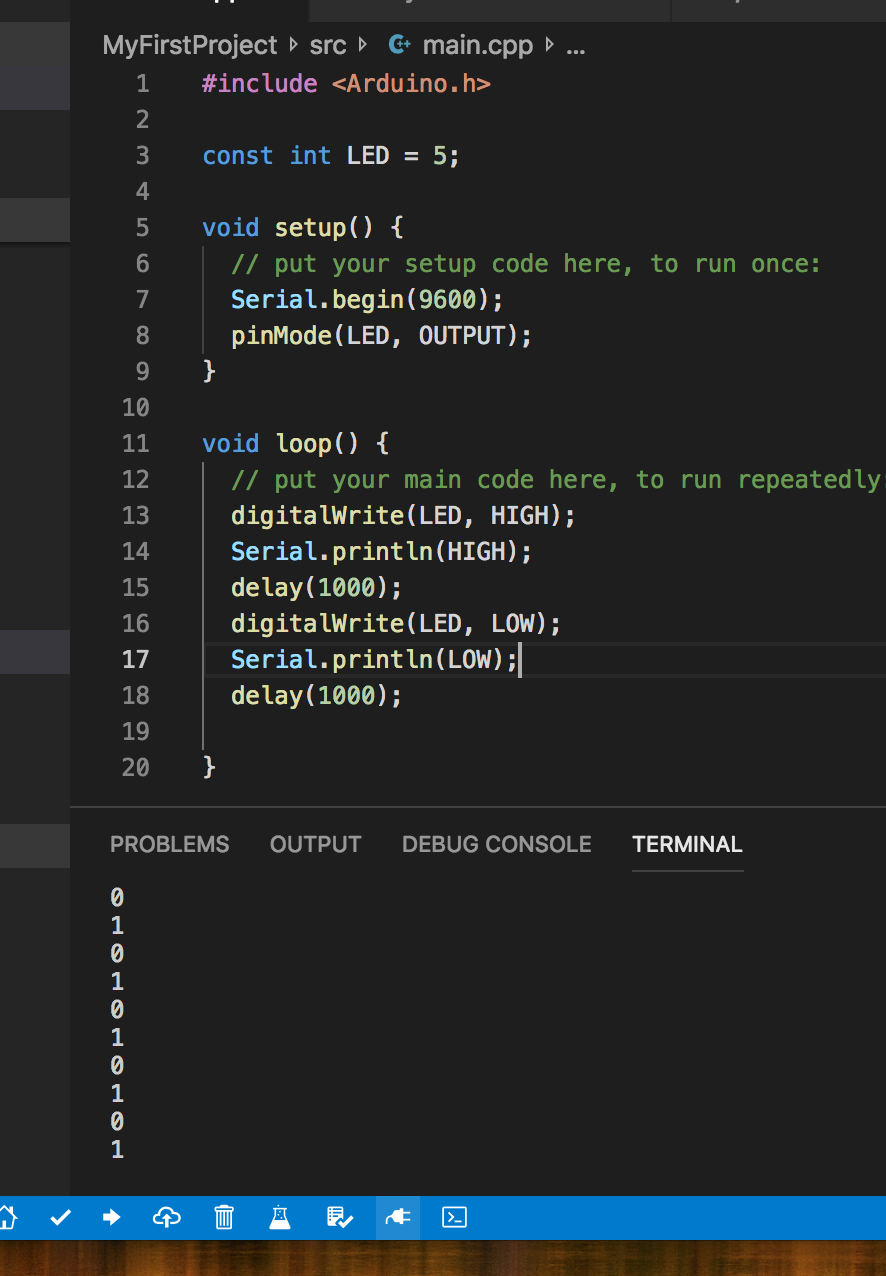
Task: Click the C++ file icon in breadcrumb
Action: (399, 45)
